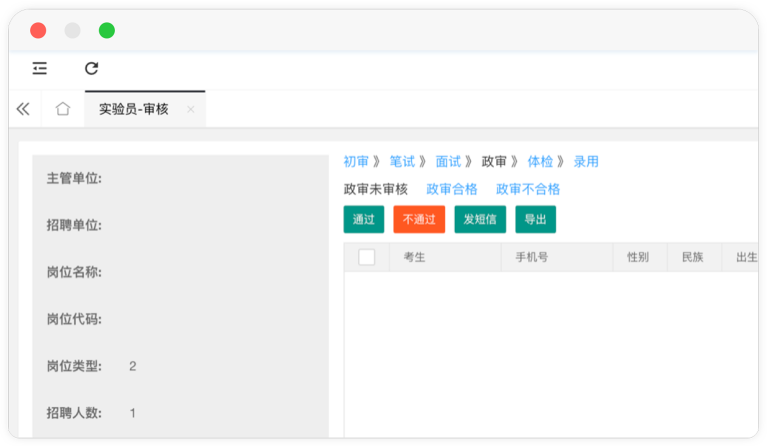Toggle the select-all checkbox in table header
The image size is (767, 447).
[x=366, y=257]
